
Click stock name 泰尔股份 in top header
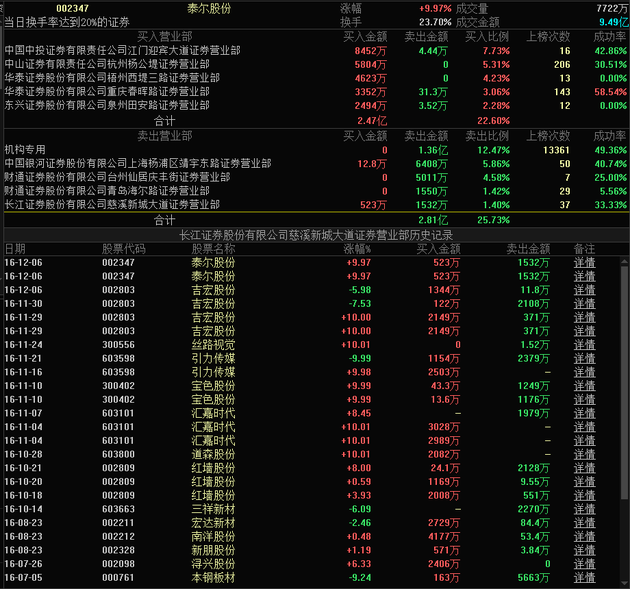pos(208,8)
